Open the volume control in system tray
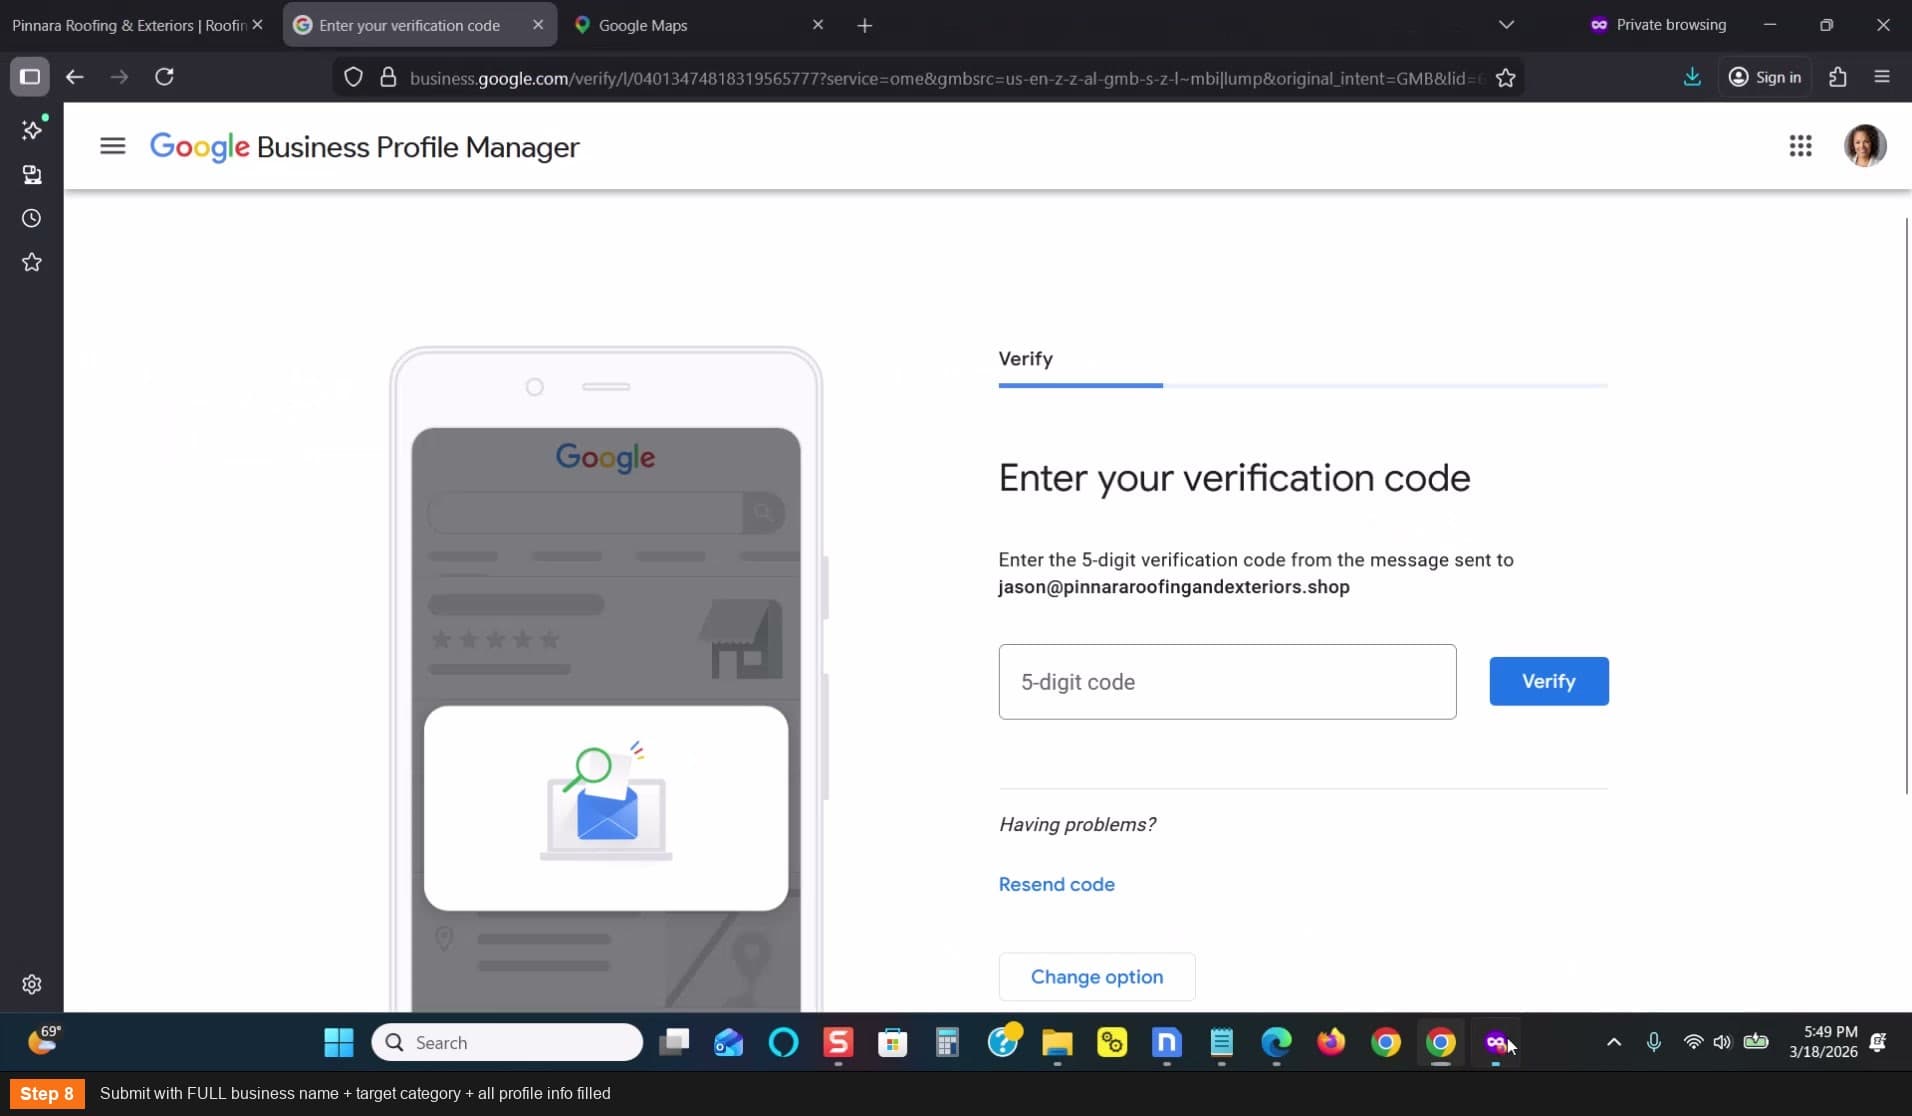Screen dimensions: 1912x1116 coord(1722,1042)
